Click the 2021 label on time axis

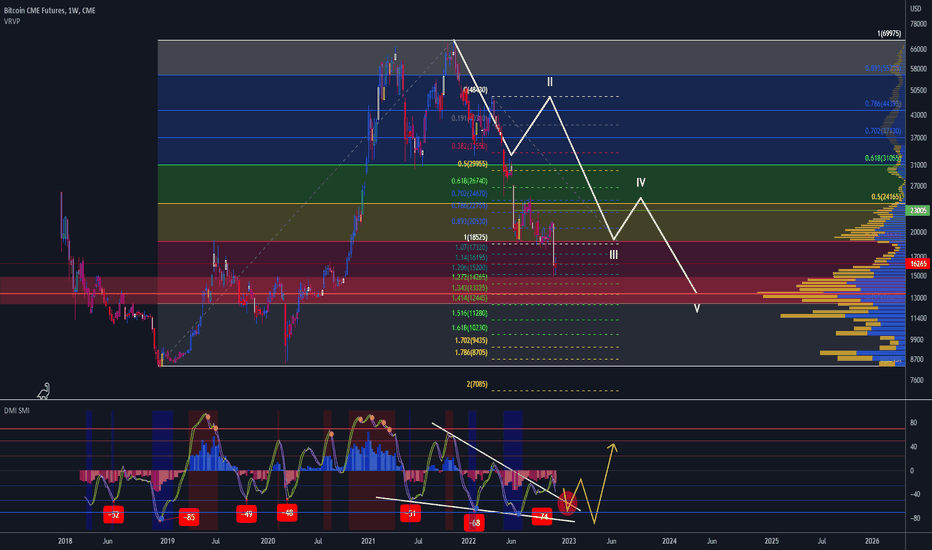point(368,541)
